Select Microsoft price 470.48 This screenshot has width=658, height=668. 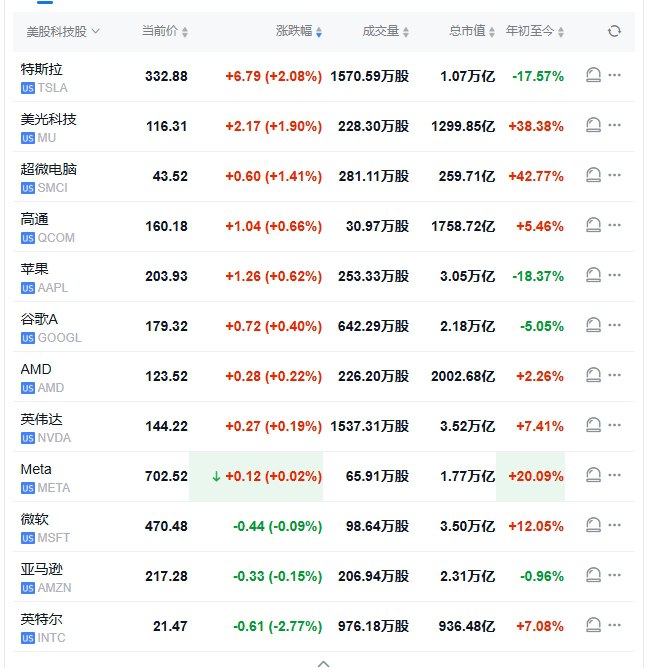click(x=166, y=526)
